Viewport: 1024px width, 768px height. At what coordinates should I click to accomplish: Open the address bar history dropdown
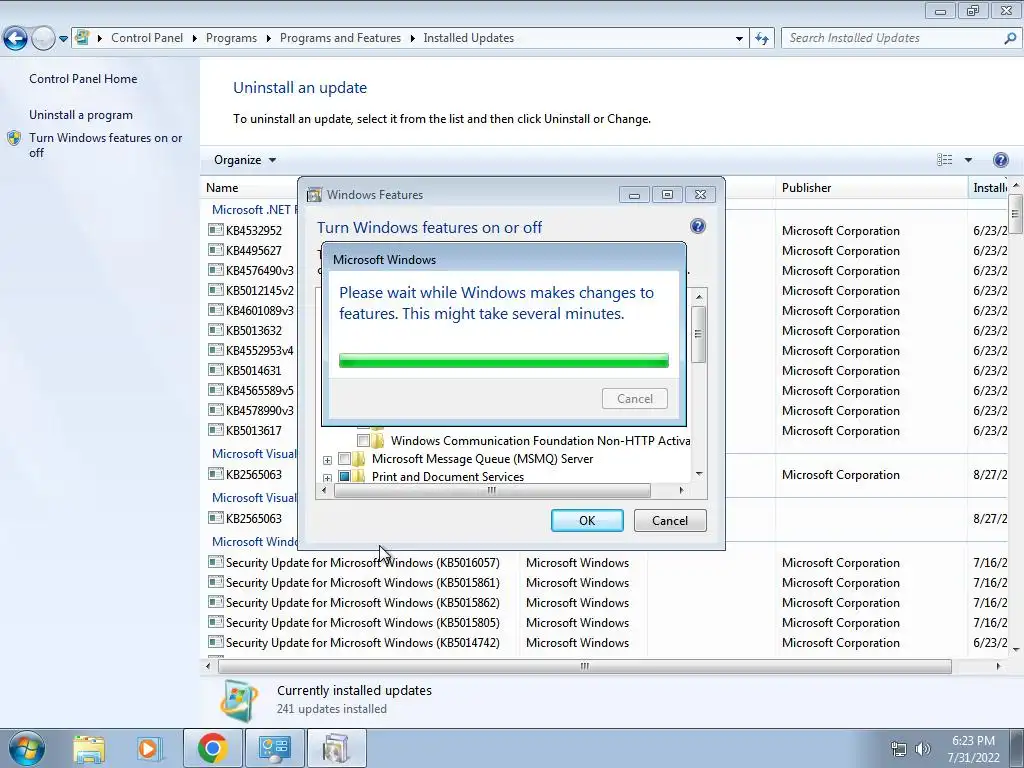(739, 39)
